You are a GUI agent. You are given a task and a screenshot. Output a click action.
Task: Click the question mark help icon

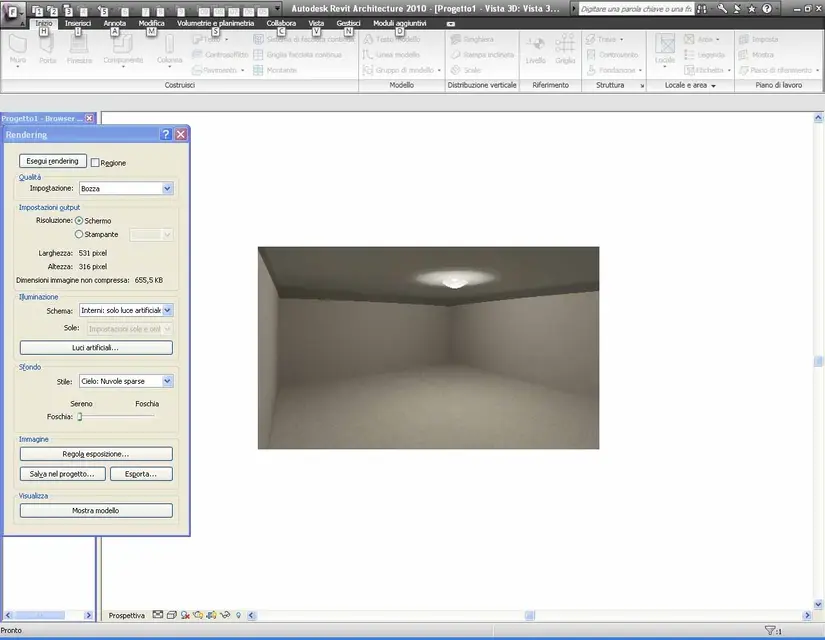[767, 9]
